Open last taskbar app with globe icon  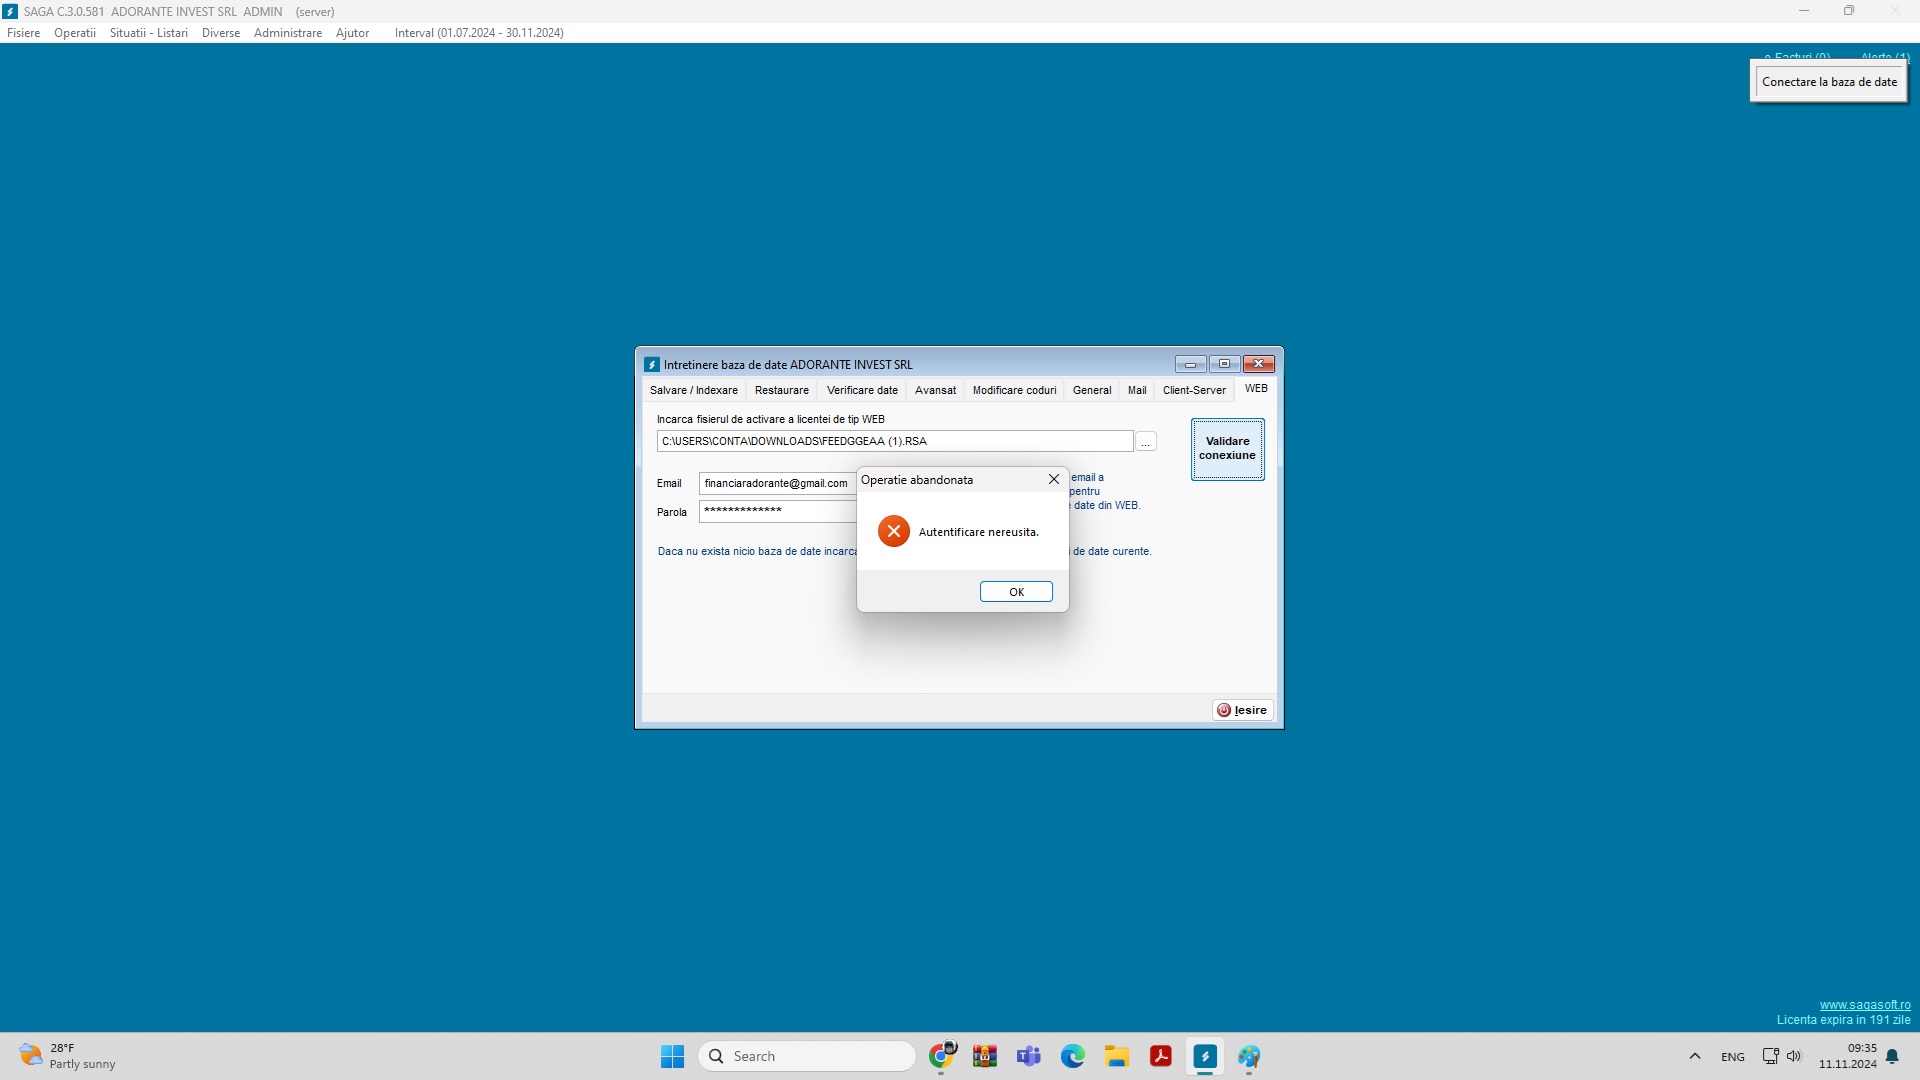[1249, 1056]
